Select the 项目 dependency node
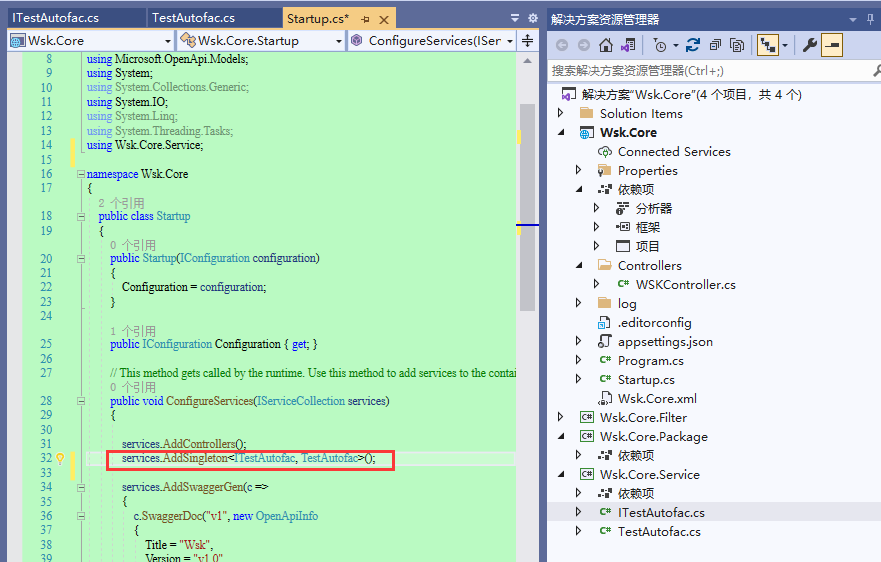The image size is (881, 562). [647, 246]
